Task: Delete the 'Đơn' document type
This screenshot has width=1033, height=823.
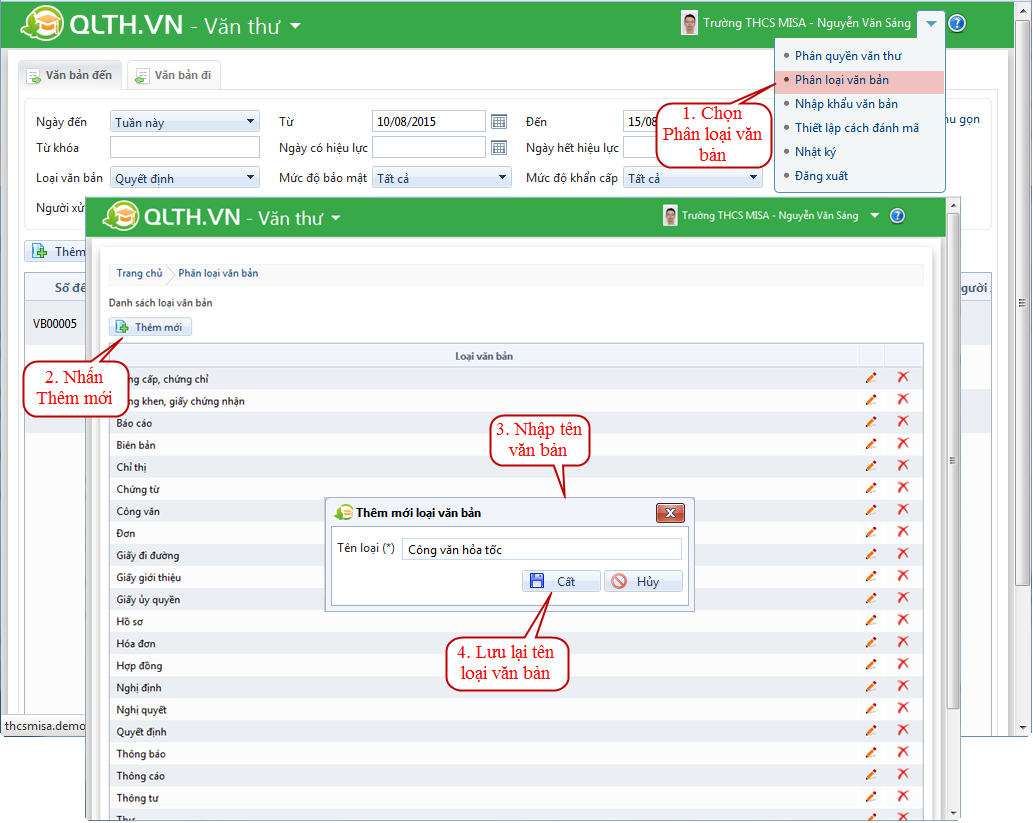Action: pos(903,532)
